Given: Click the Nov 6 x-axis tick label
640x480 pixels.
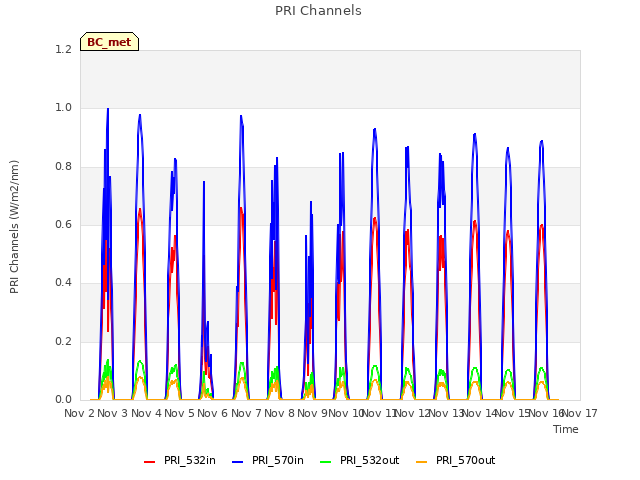Looking at the screenshot, I should [212, 413].
